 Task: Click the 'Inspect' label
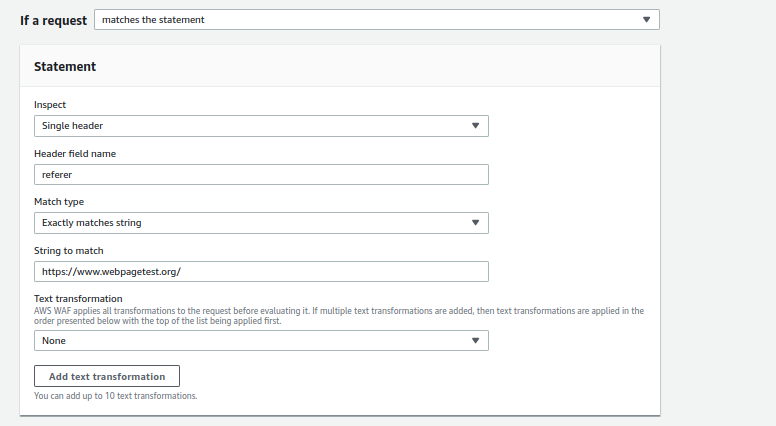tap(50, 105)
